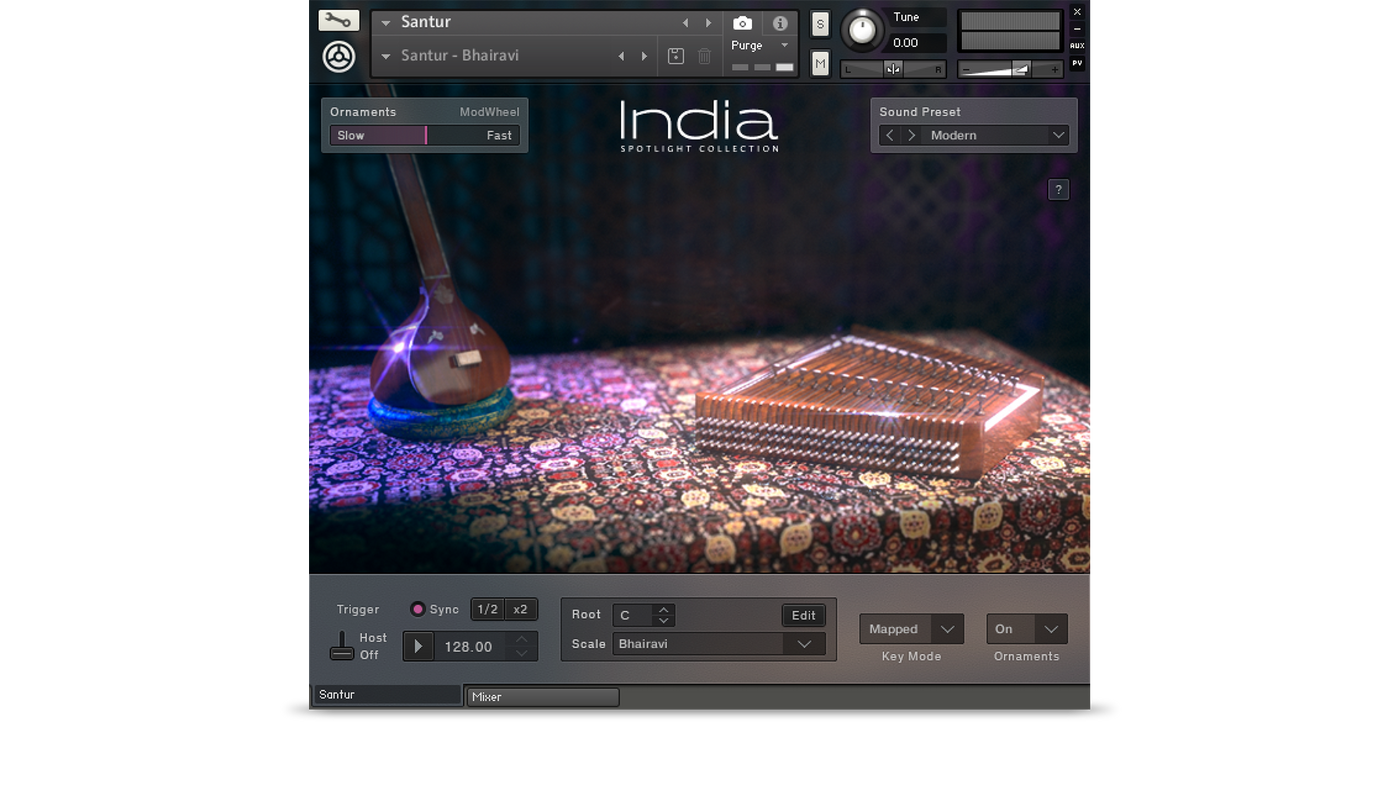Viewport: 1400px width, 804px height.
Task: Click the tempo field showing 128.00
Action: [x=469, y=647]
